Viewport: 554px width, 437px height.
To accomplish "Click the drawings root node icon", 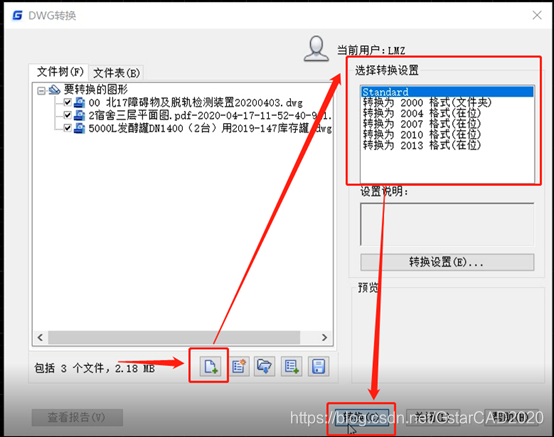I will tap(54, 90).
